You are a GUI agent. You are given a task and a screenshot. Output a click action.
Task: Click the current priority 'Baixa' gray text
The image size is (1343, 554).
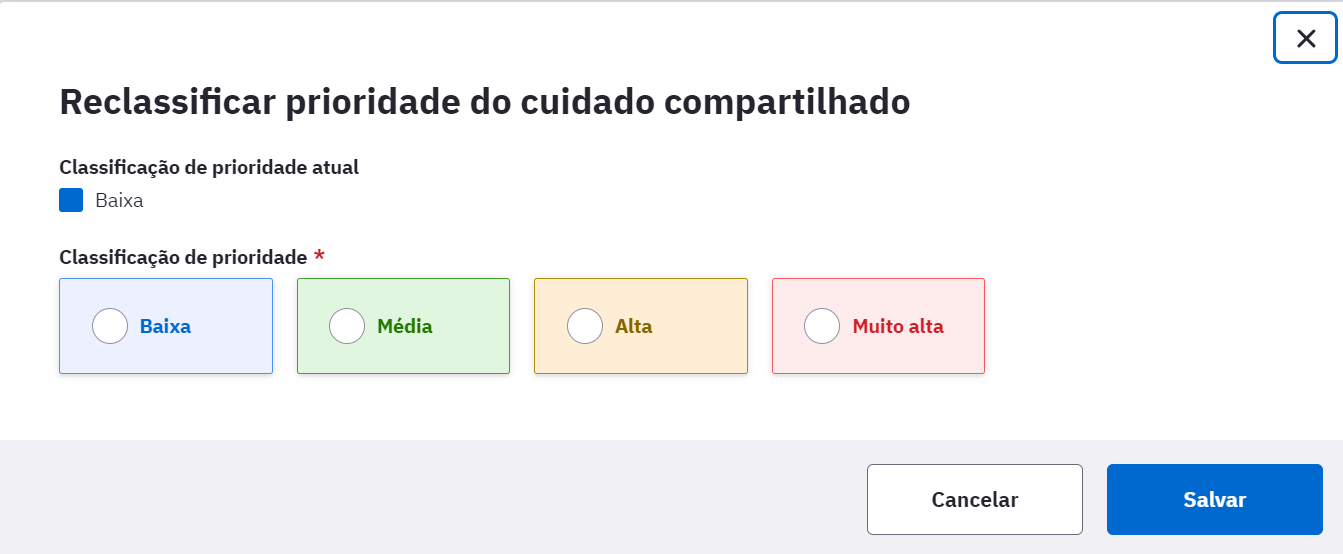coord(119,200)
